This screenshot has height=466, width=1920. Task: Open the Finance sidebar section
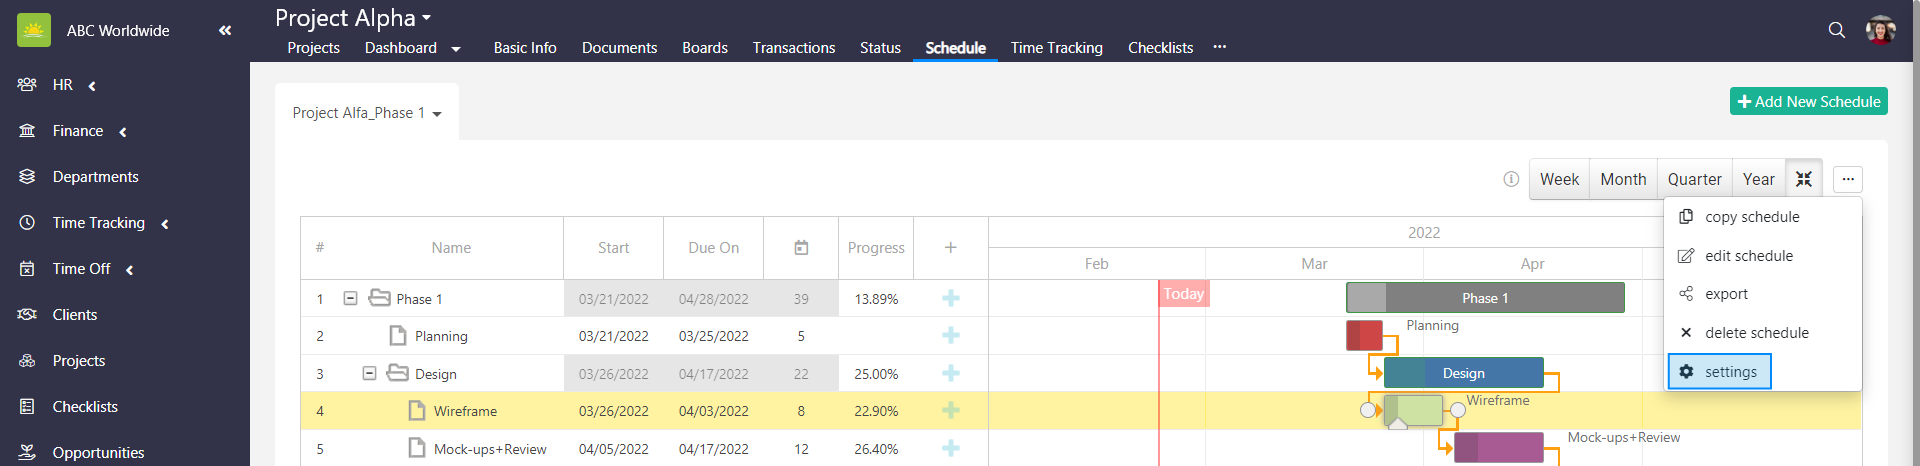click(77, 131)
